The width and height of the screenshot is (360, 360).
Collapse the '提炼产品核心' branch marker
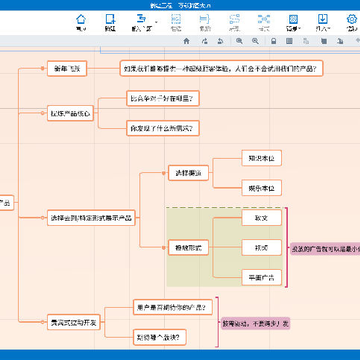(x=42, y=113)
